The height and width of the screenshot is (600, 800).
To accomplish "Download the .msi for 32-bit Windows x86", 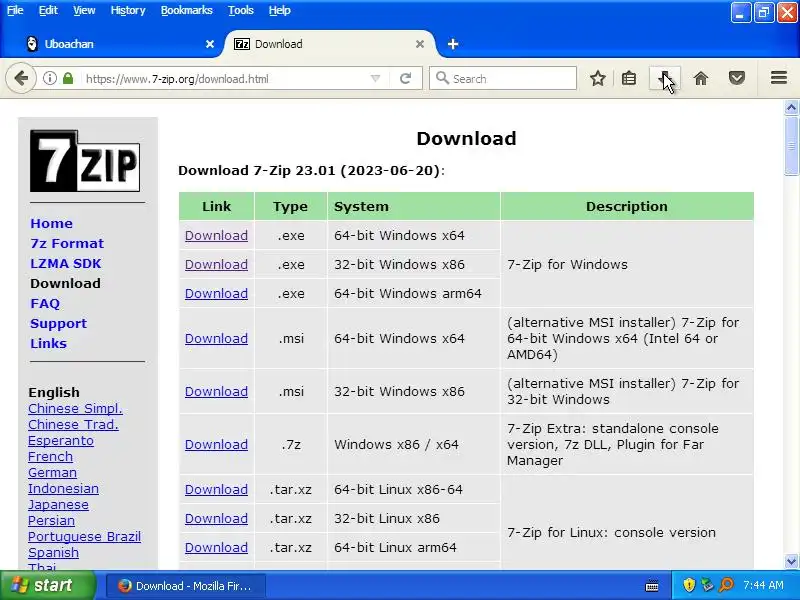I will [216, 392].
